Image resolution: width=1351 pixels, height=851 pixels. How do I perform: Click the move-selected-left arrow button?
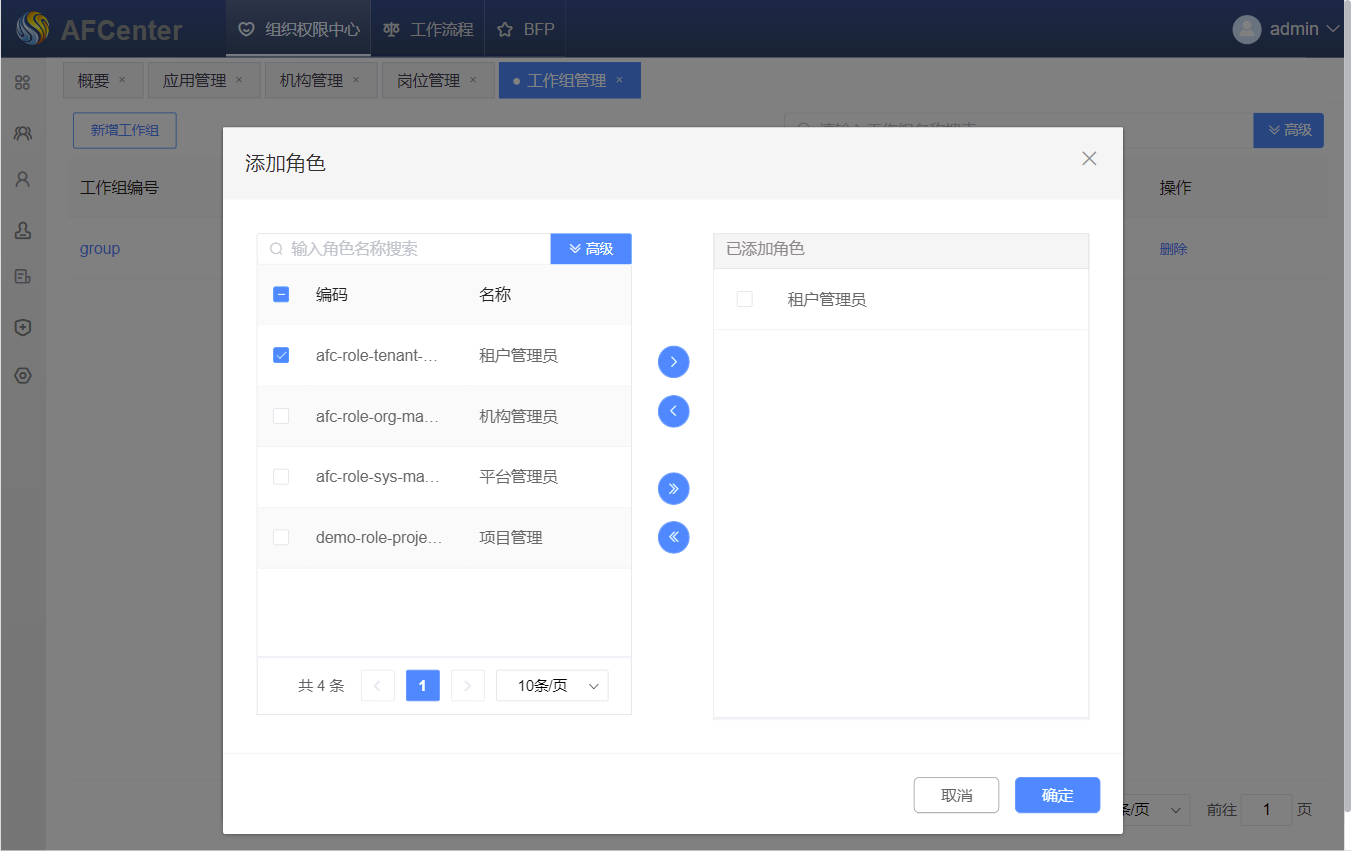click(673, 411)
